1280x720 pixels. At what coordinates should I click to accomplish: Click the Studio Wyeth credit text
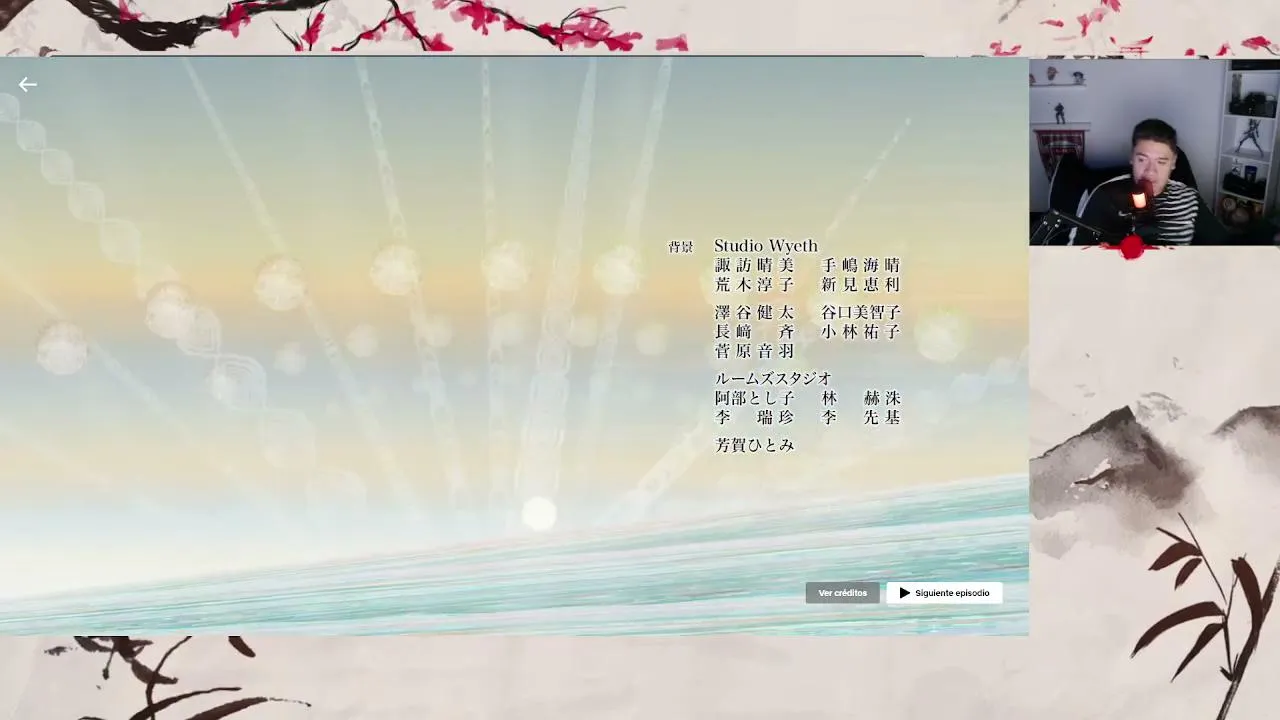(765, 246)
